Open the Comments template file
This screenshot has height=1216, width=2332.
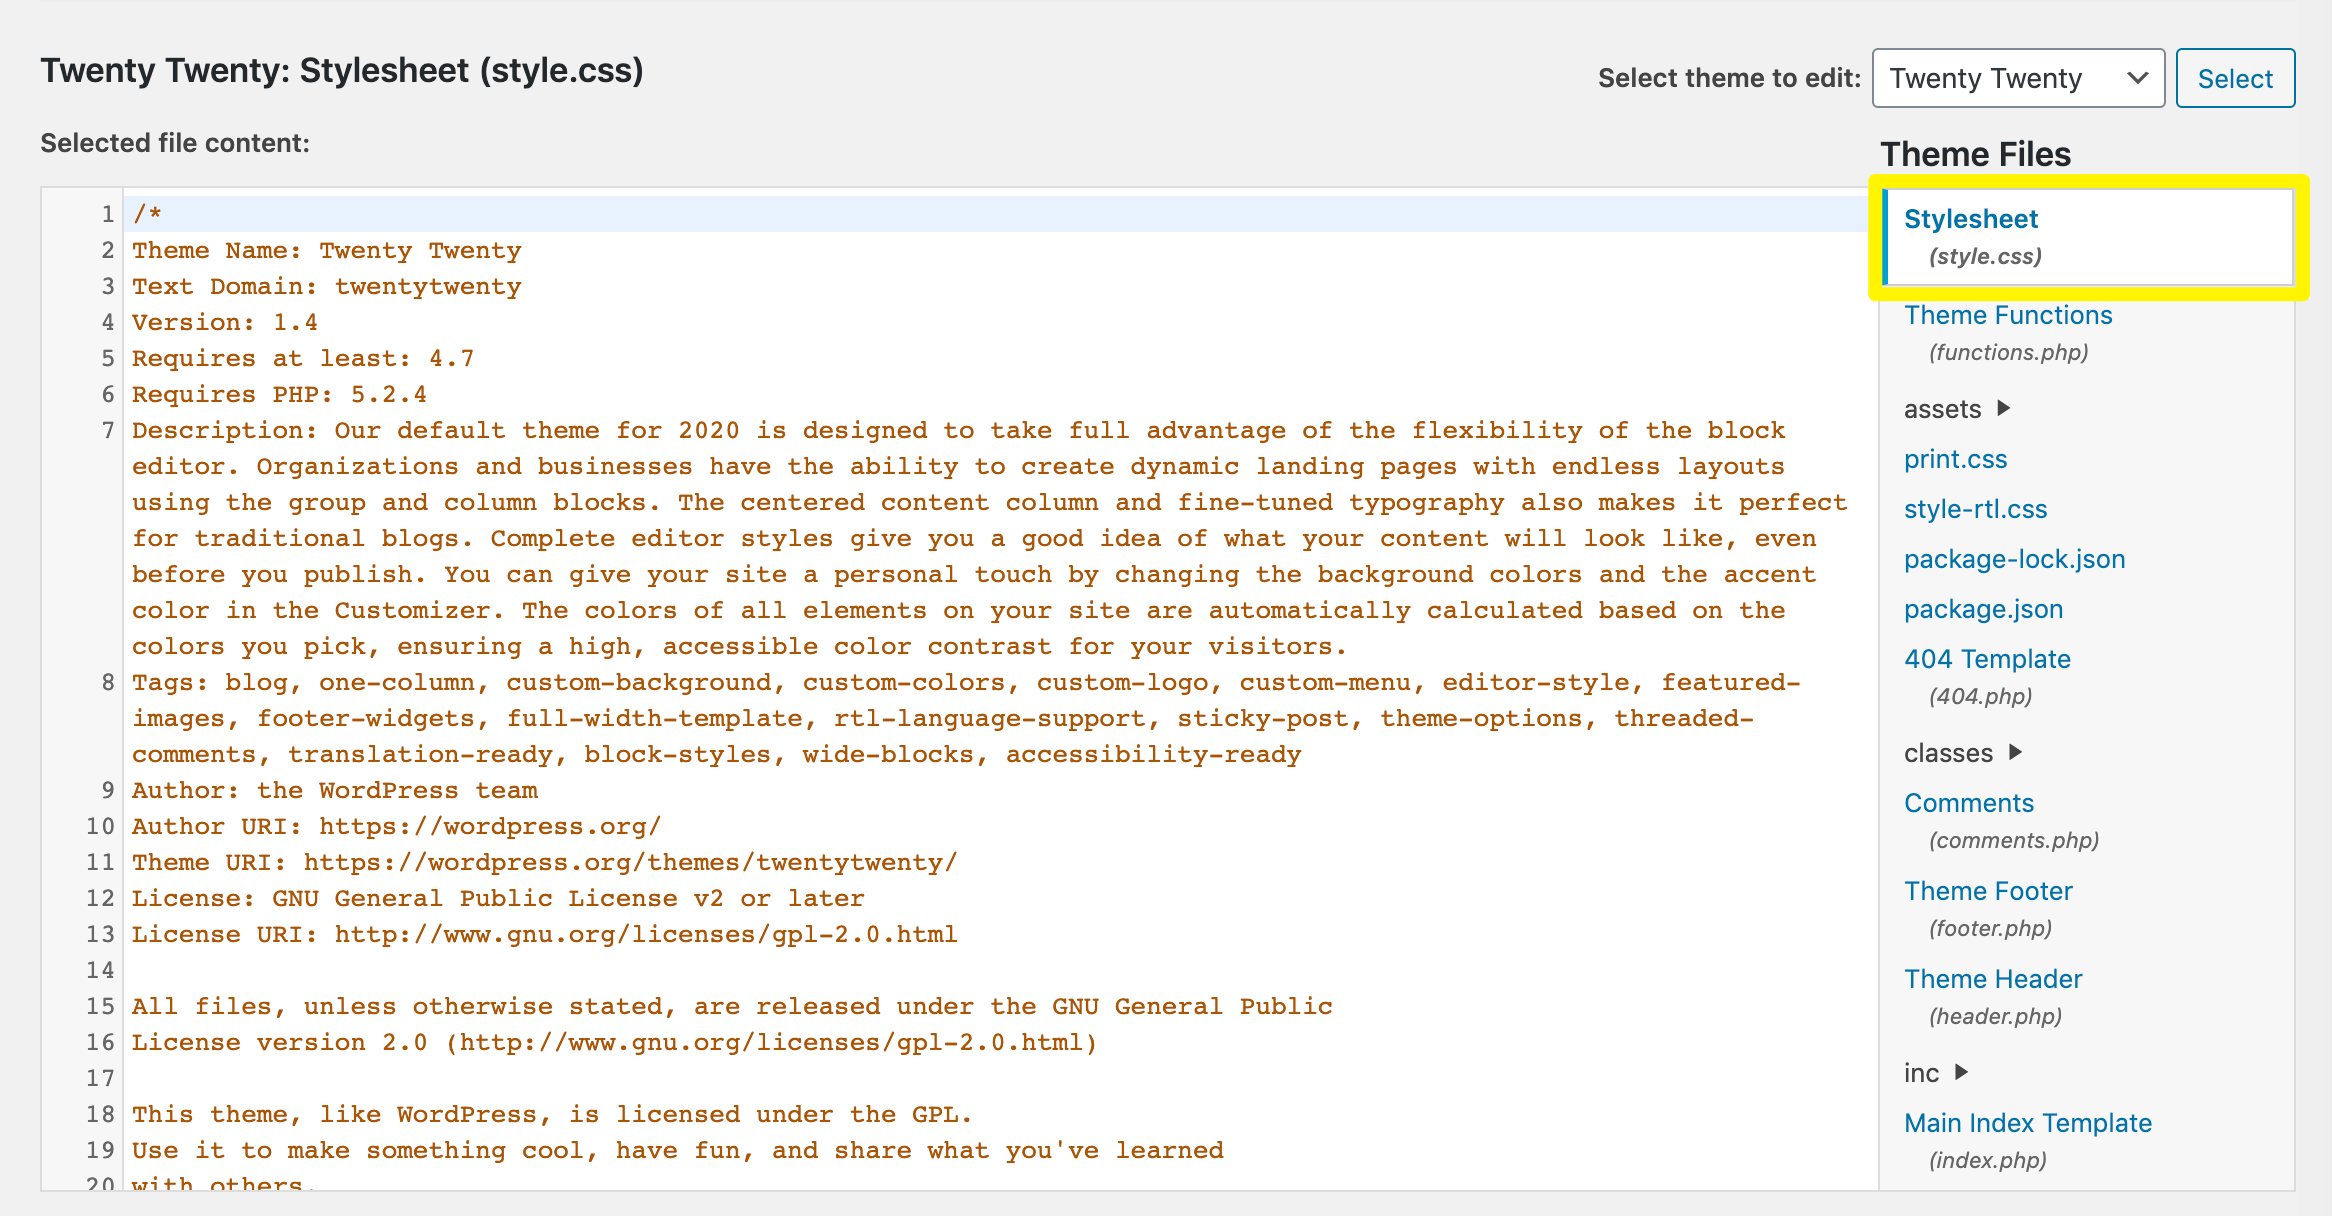(1969, 802)
